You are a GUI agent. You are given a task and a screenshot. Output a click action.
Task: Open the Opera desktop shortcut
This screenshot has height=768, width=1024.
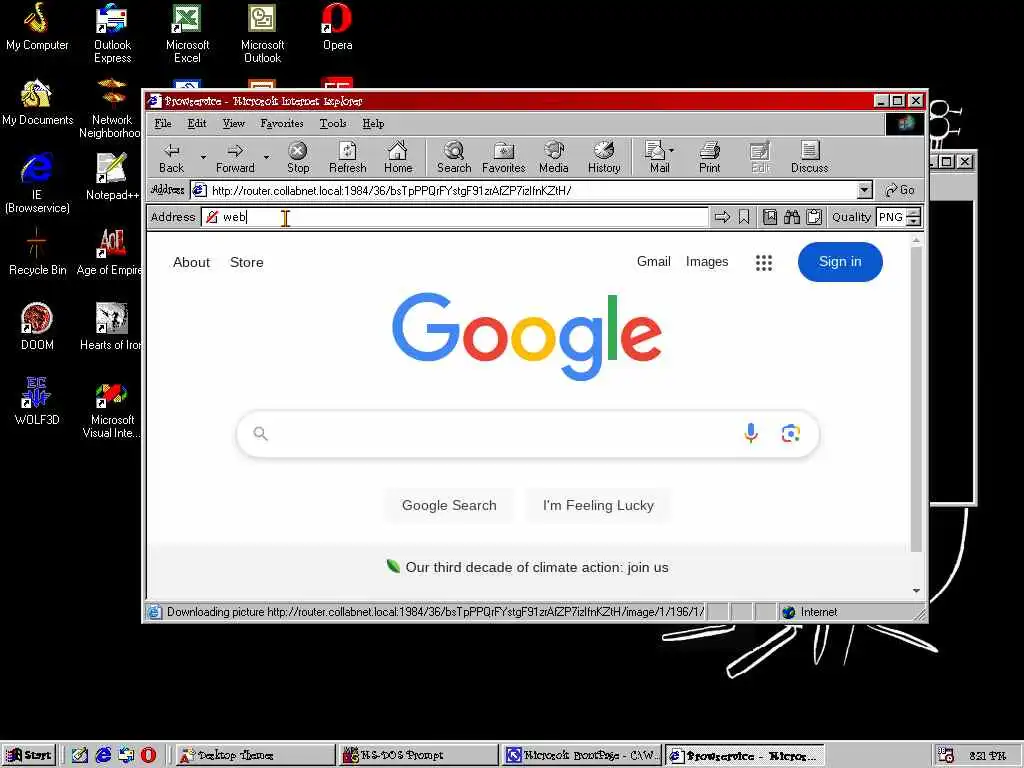pos(337,27)
